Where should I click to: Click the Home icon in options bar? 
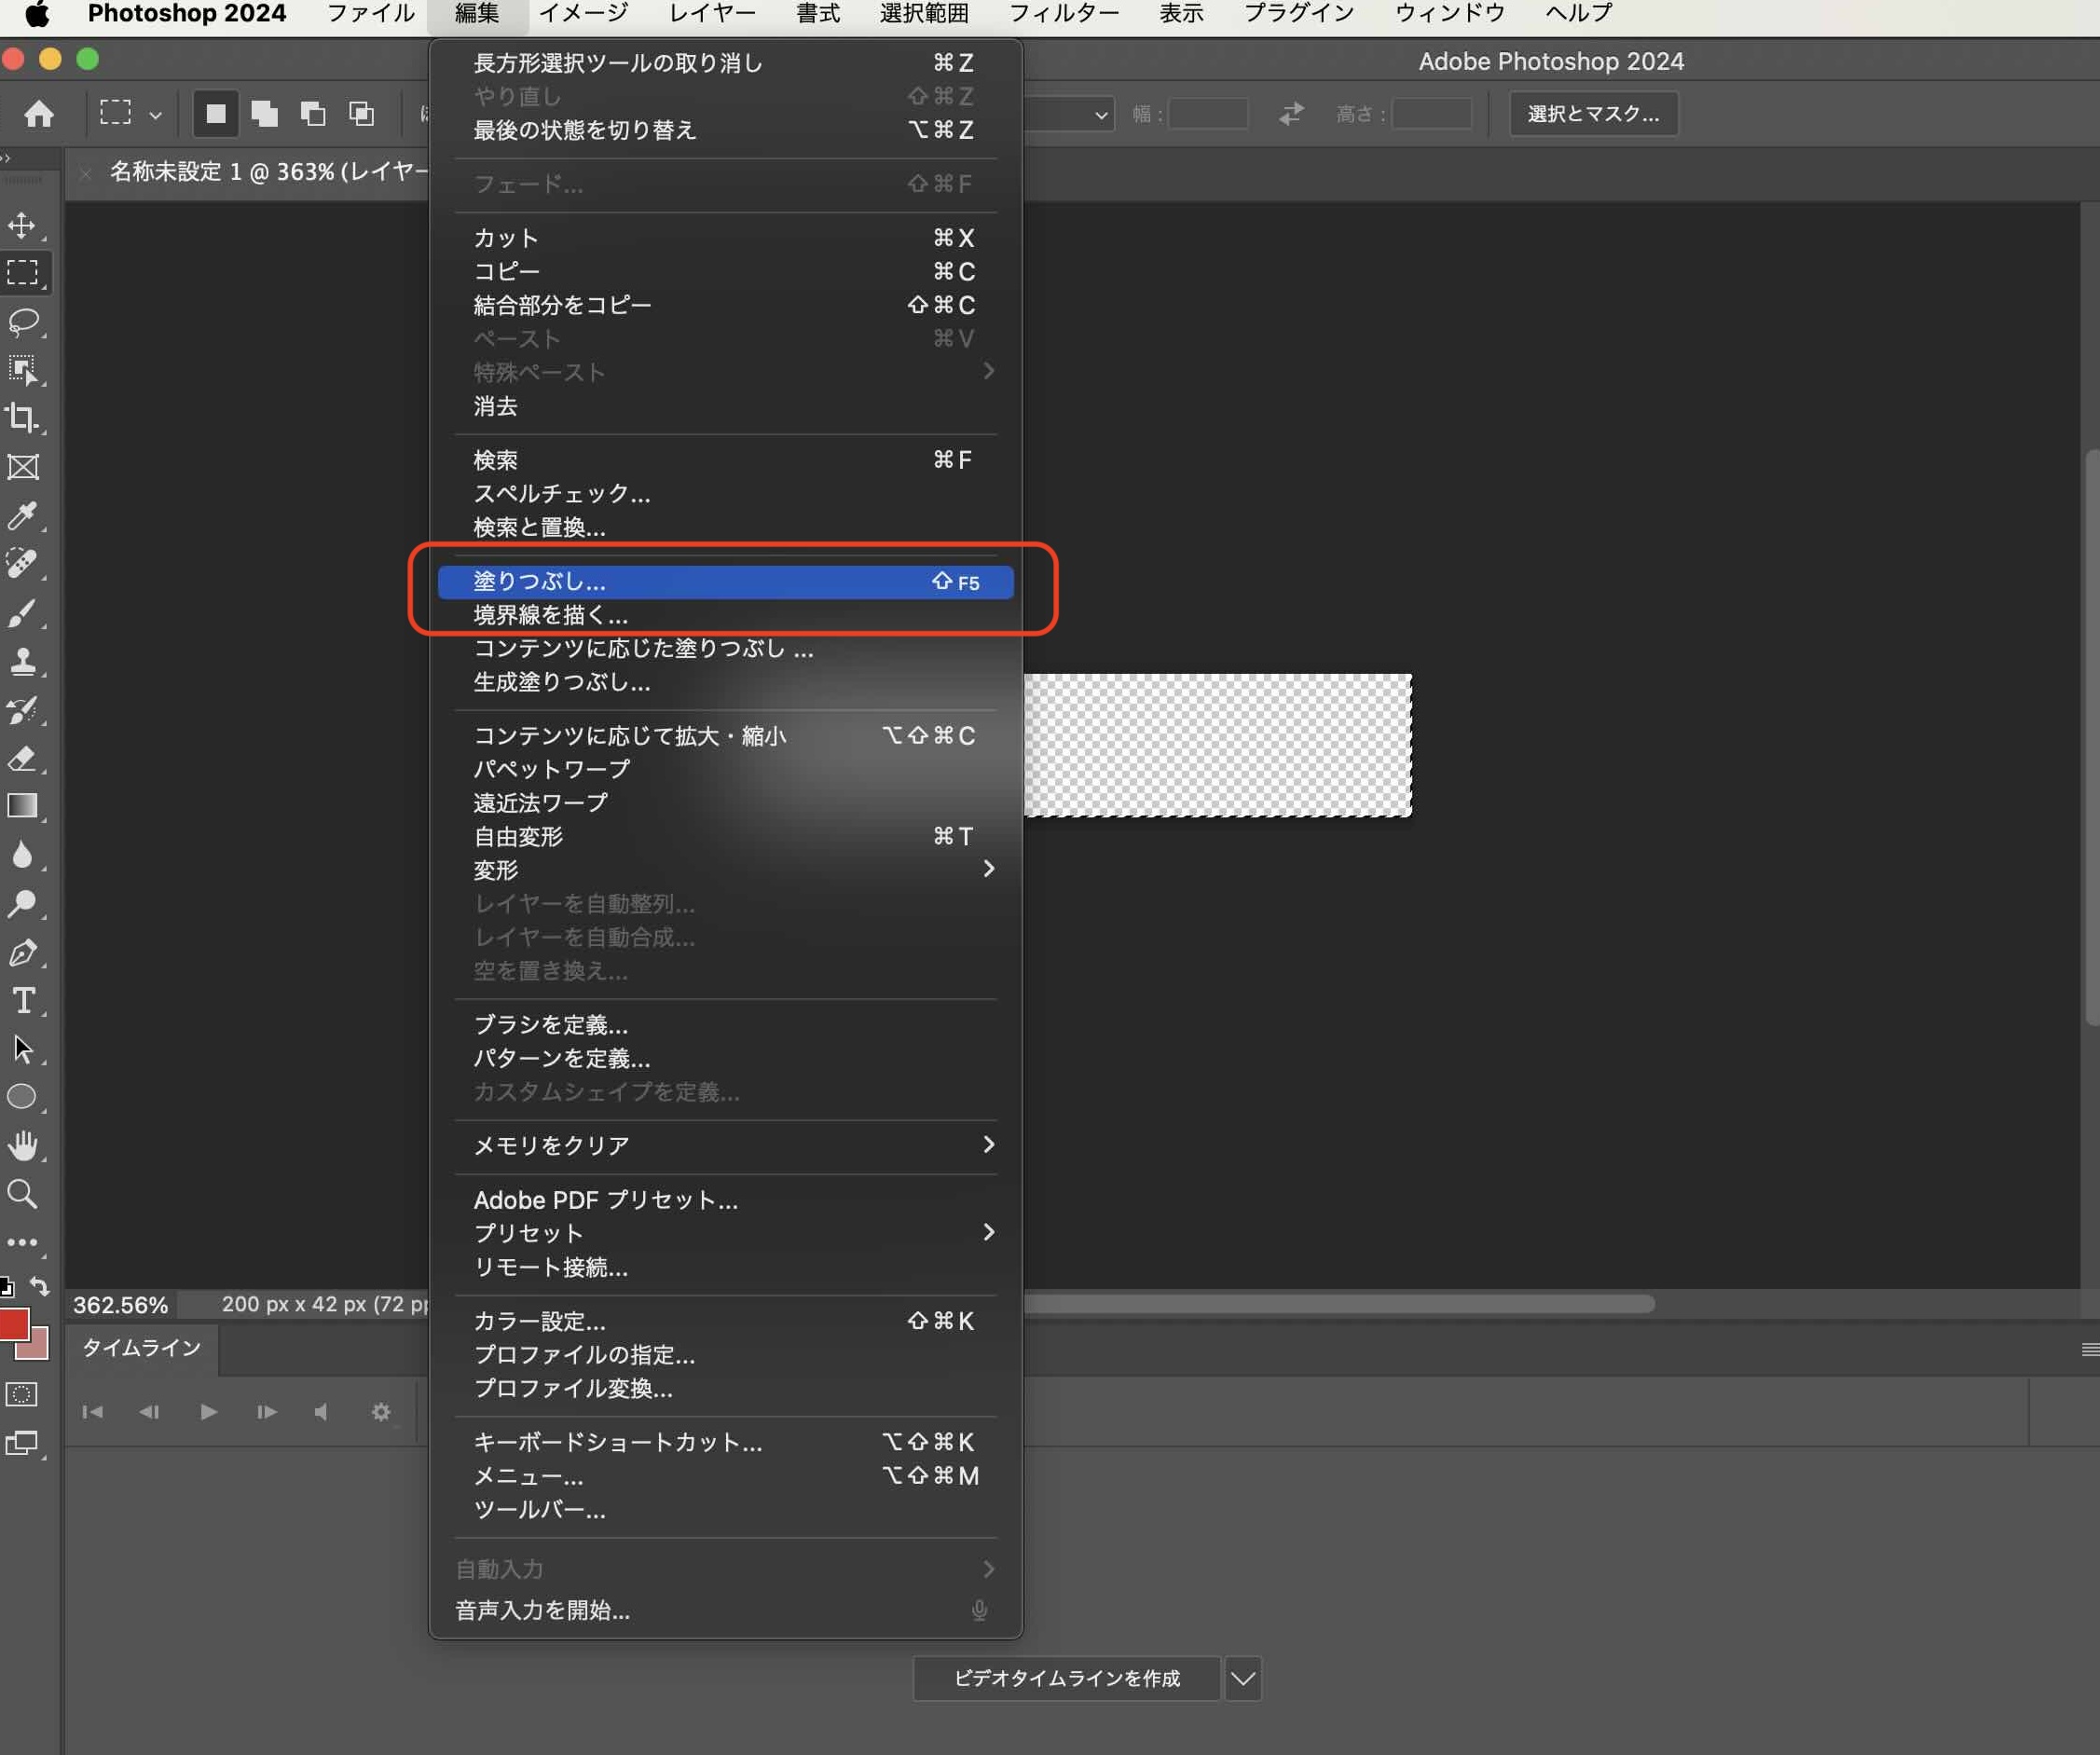(39, 114)
